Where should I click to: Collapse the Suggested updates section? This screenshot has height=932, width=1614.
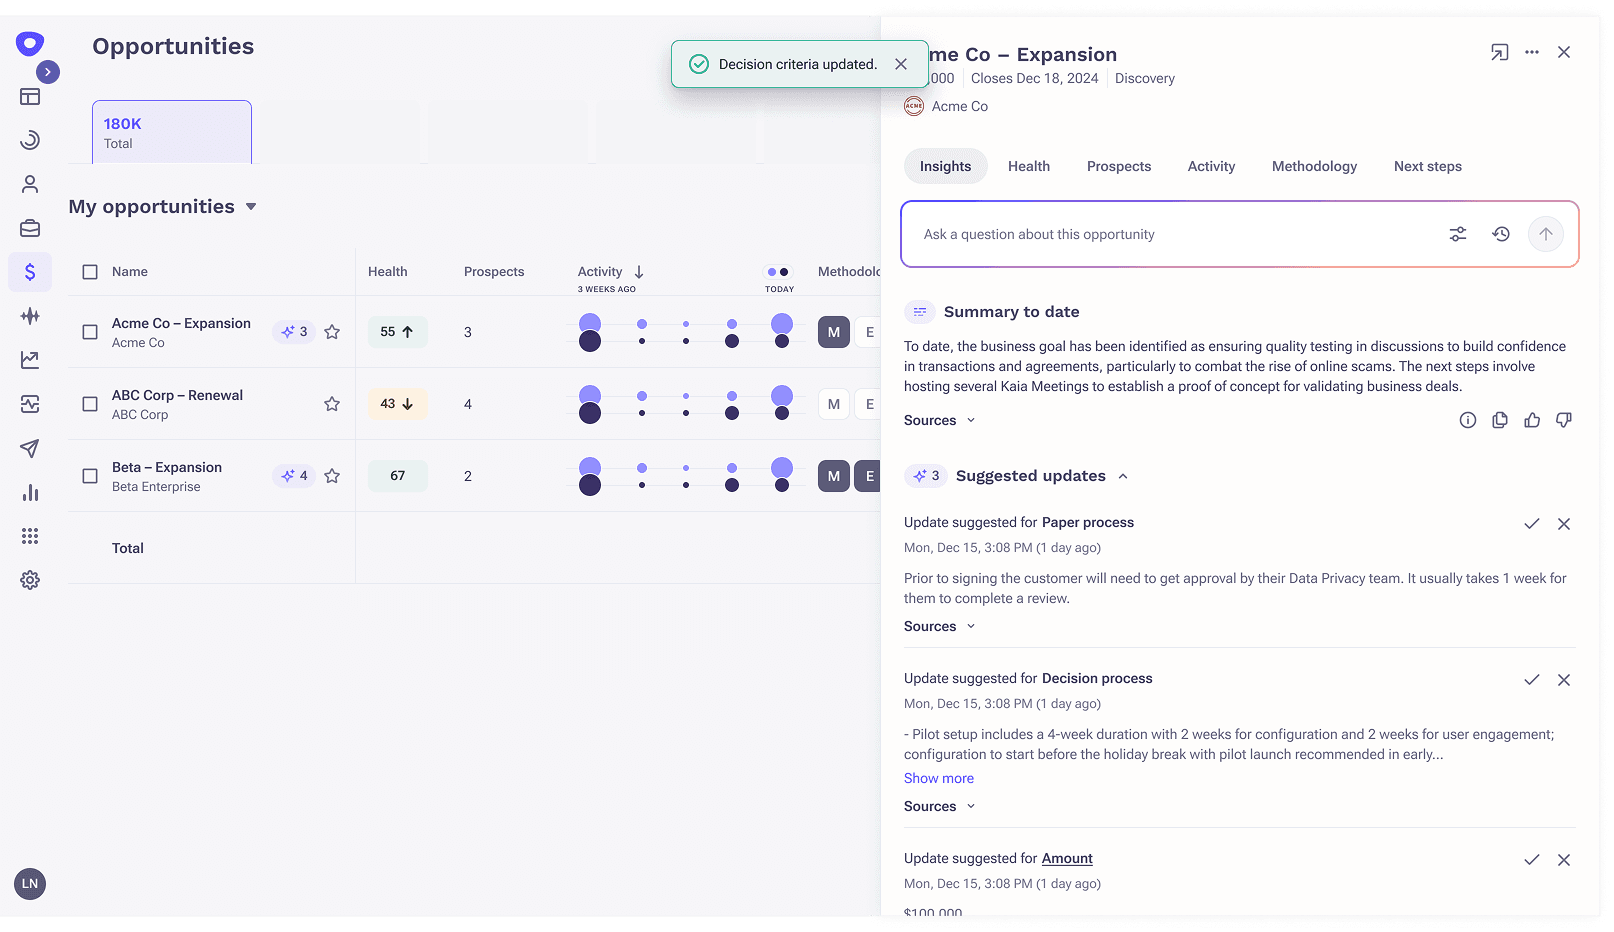[1122, 476]
